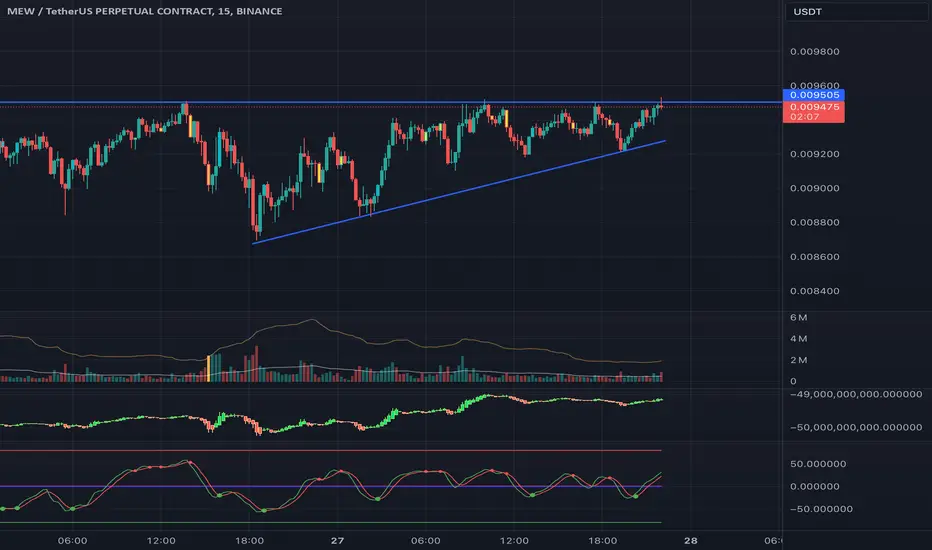
Task: Click the 50.000000 oscillator axis label
Action: [x=818, y=464]
